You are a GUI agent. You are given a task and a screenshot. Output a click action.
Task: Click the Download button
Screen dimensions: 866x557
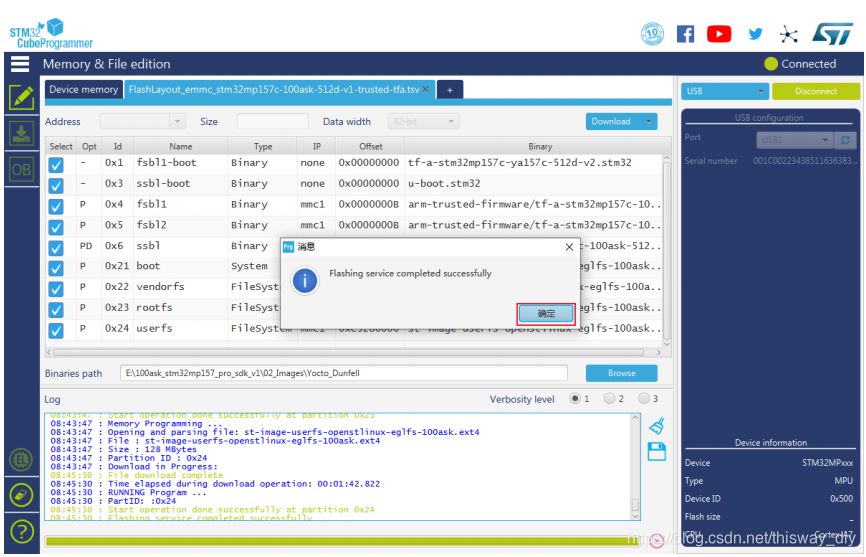coord(611,121)
